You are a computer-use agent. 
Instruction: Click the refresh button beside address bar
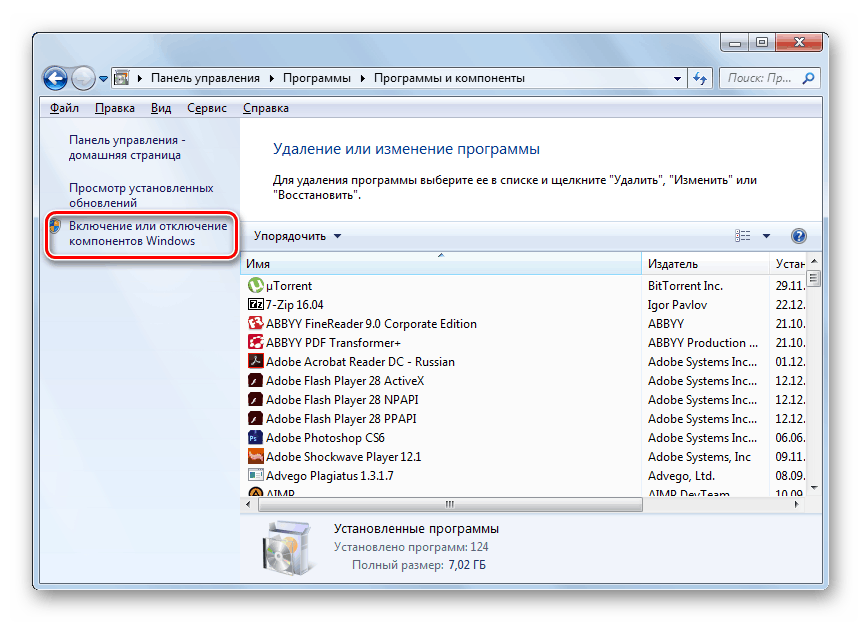coord(700,78)
